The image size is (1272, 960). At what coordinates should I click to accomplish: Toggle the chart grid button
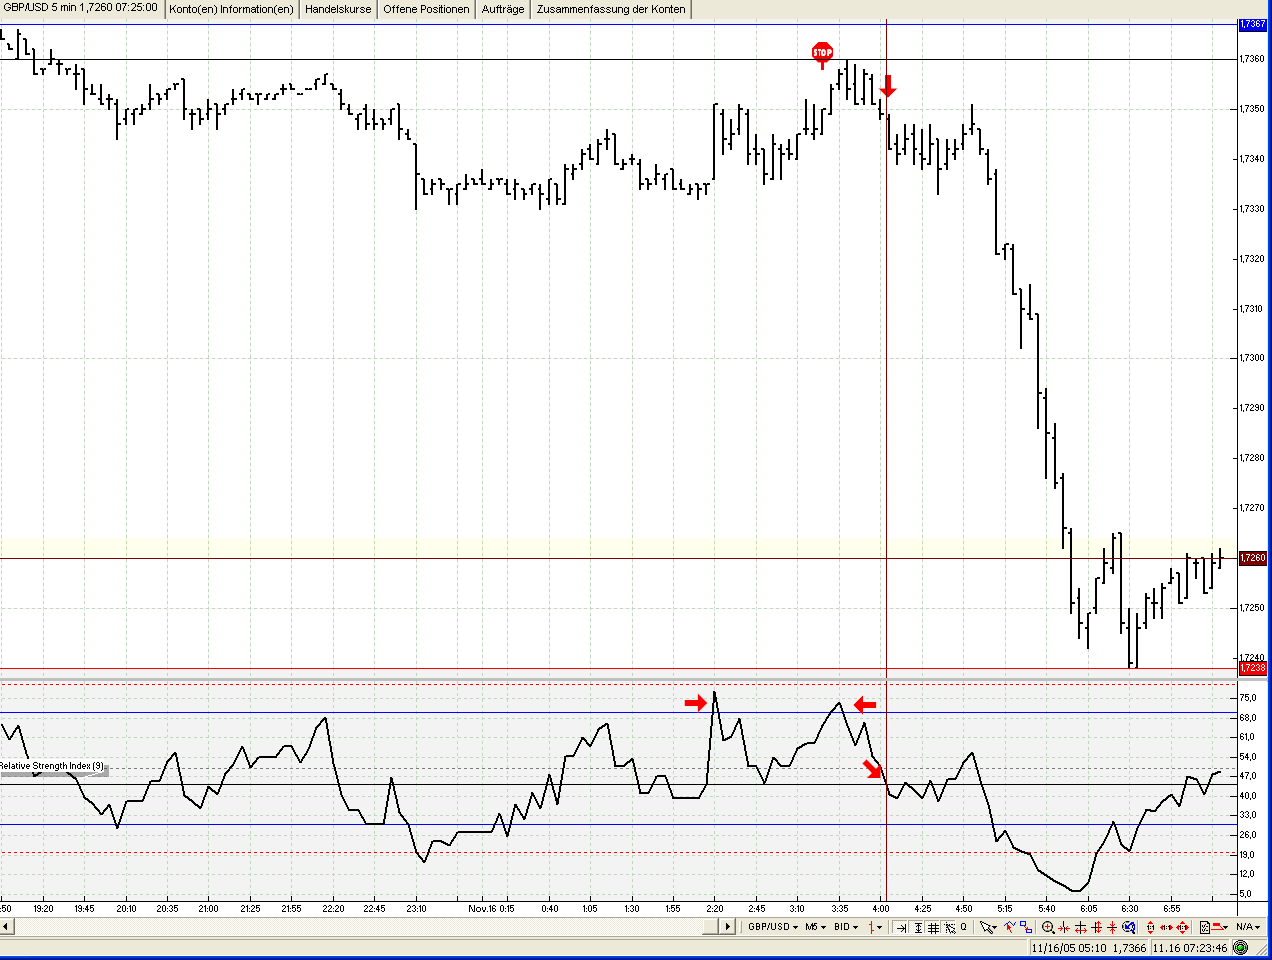(x=933, y=927)
